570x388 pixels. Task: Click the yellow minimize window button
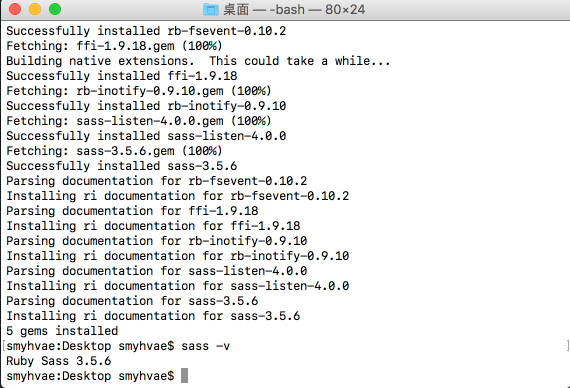35,9
